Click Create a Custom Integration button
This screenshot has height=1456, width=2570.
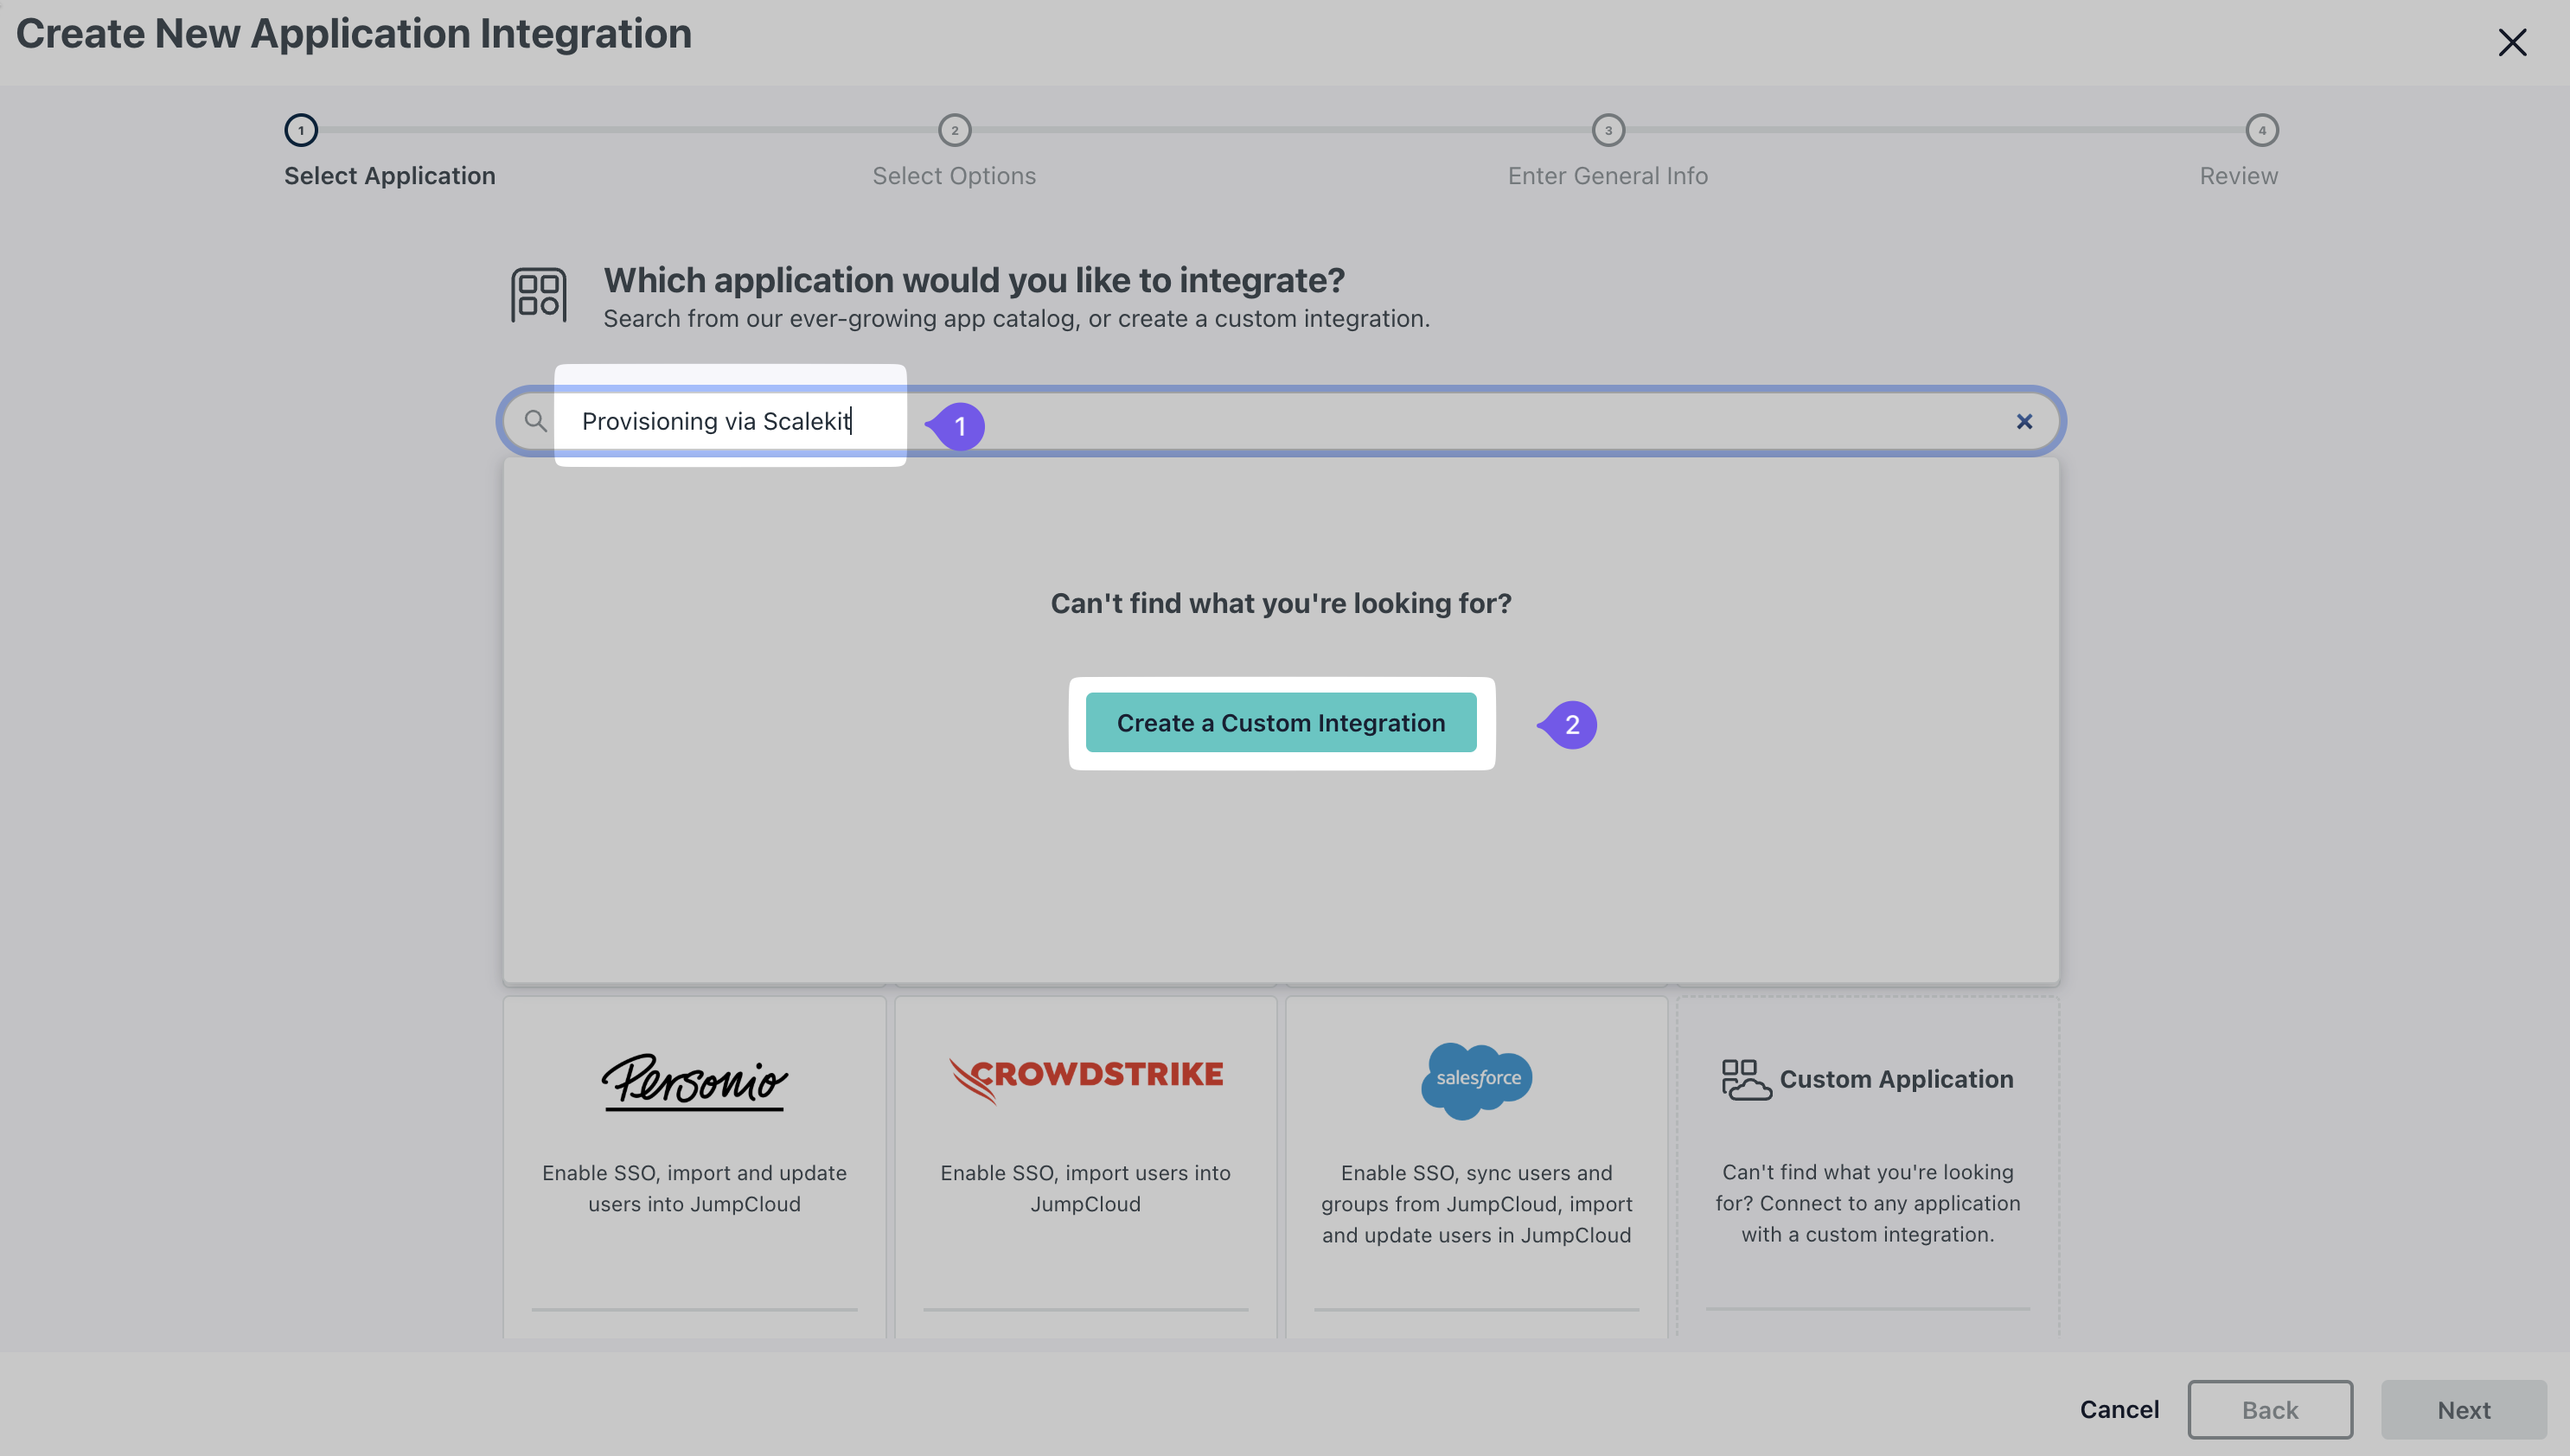pos(1282,722)
